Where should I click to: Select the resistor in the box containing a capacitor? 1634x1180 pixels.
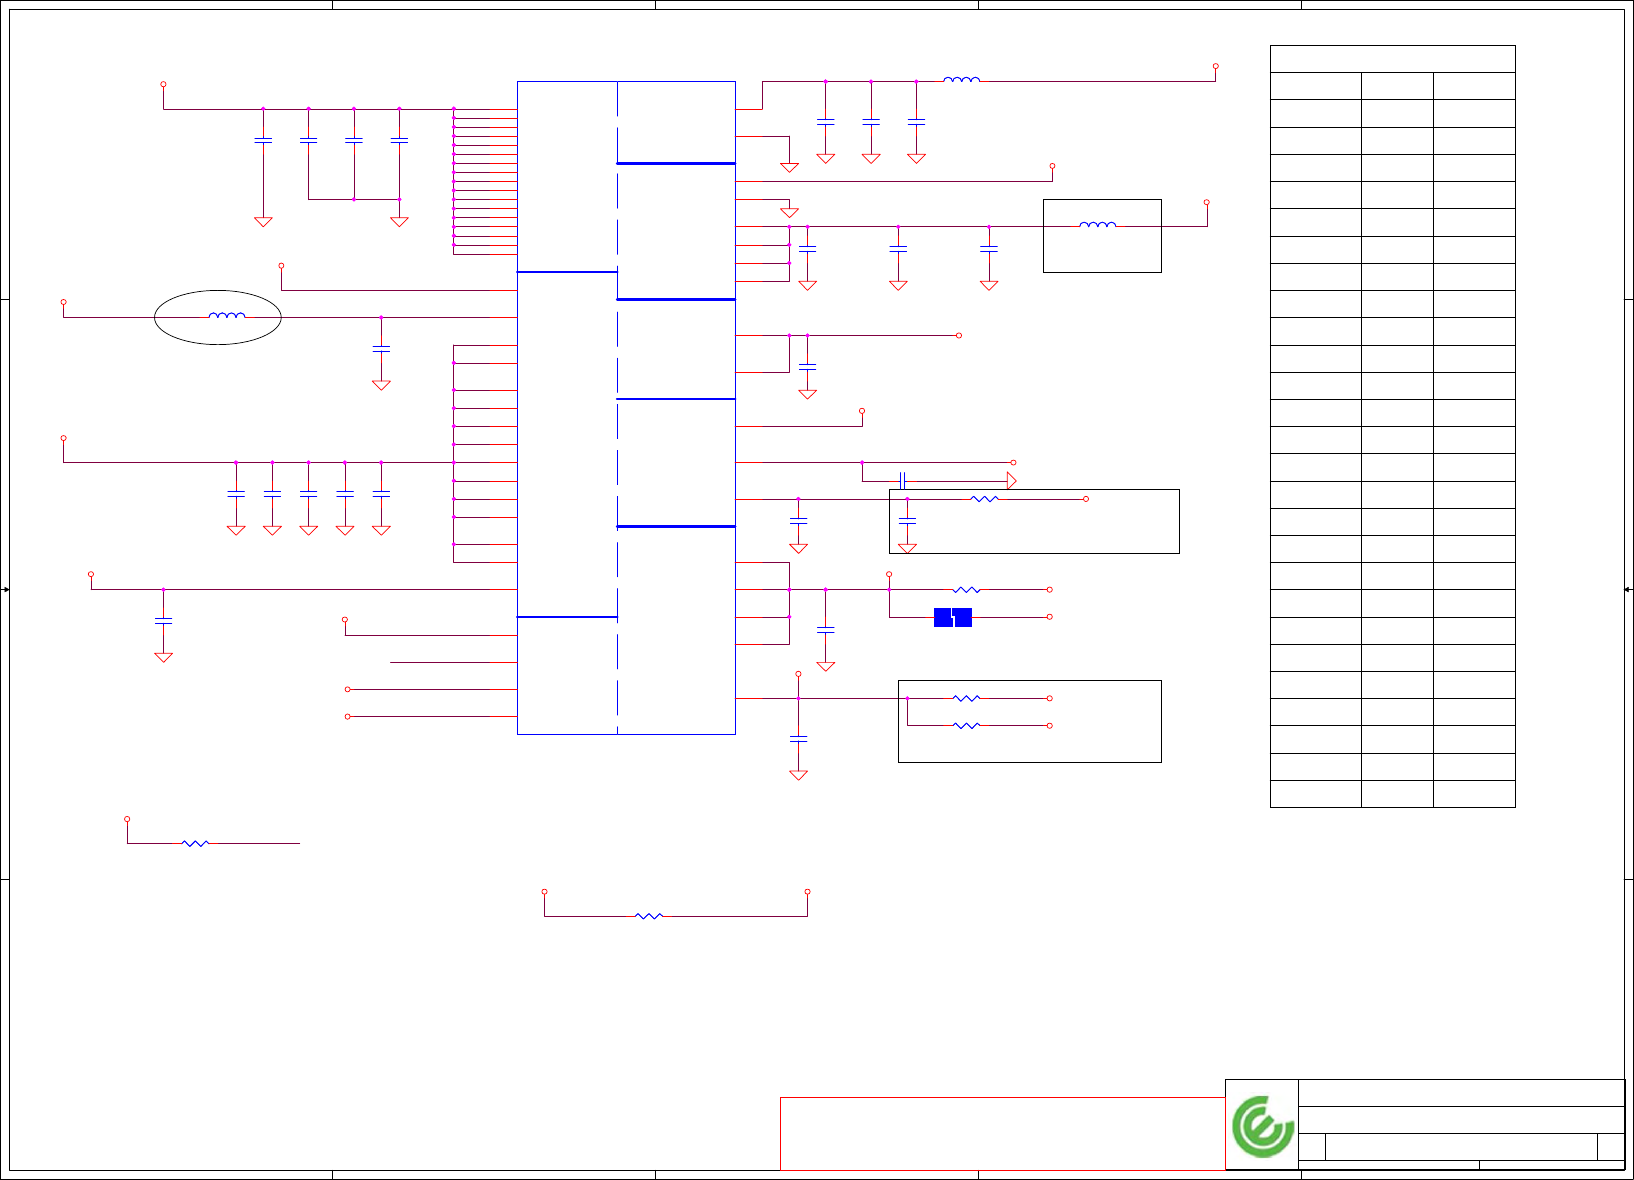(x=985, y=498)
